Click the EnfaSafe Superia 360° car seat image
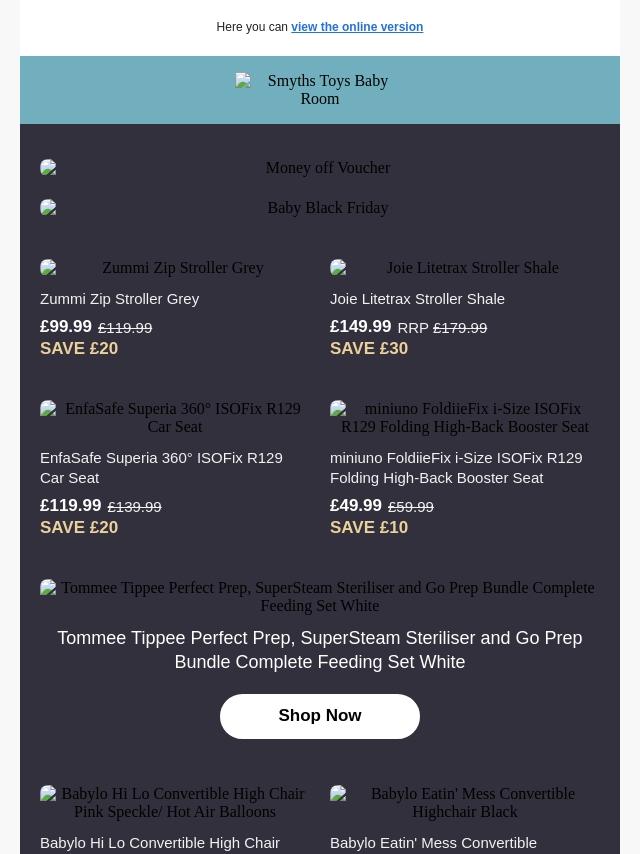 [x=175, y=418]
